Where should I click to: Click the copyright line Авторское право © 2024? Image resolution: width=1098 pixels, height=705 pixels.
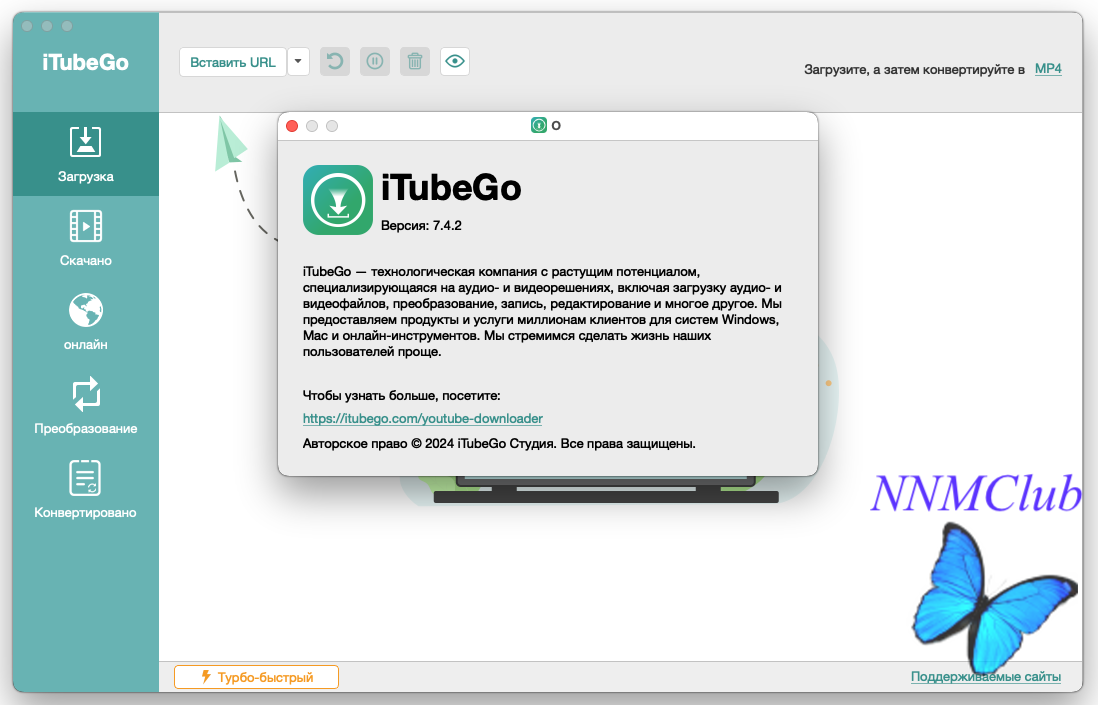[499, 444]
